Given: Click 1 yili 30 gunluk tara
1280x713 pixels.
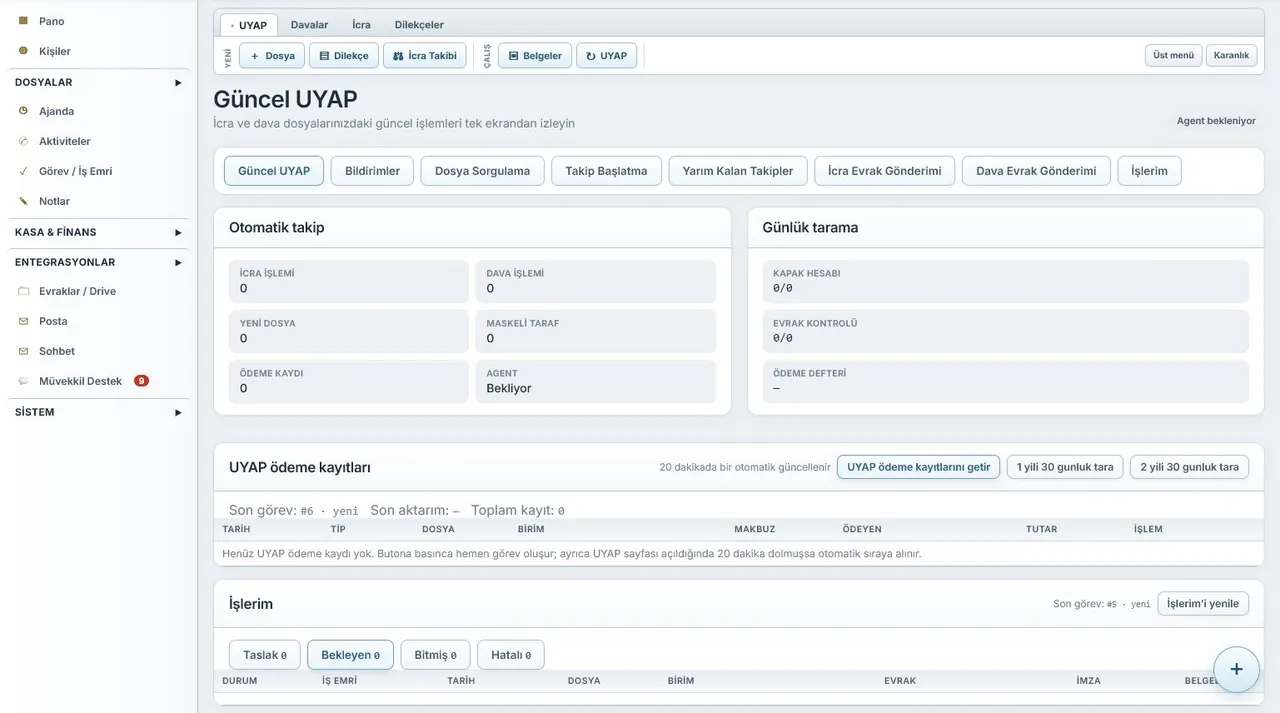Looking at the screenshot, I should (1065, 467).
